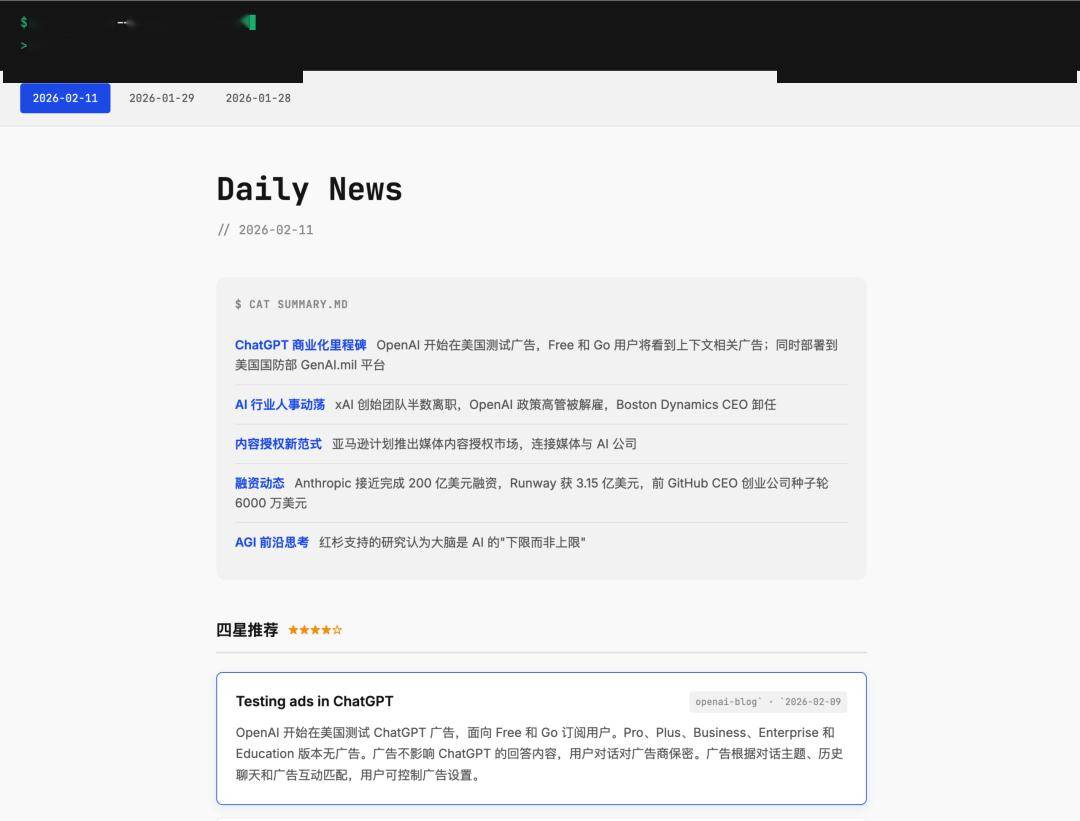Image resolution: width=1080 pixels, height=821 pixels.
Task: Click the green > prompt in the header
Action: pos(24,45)
